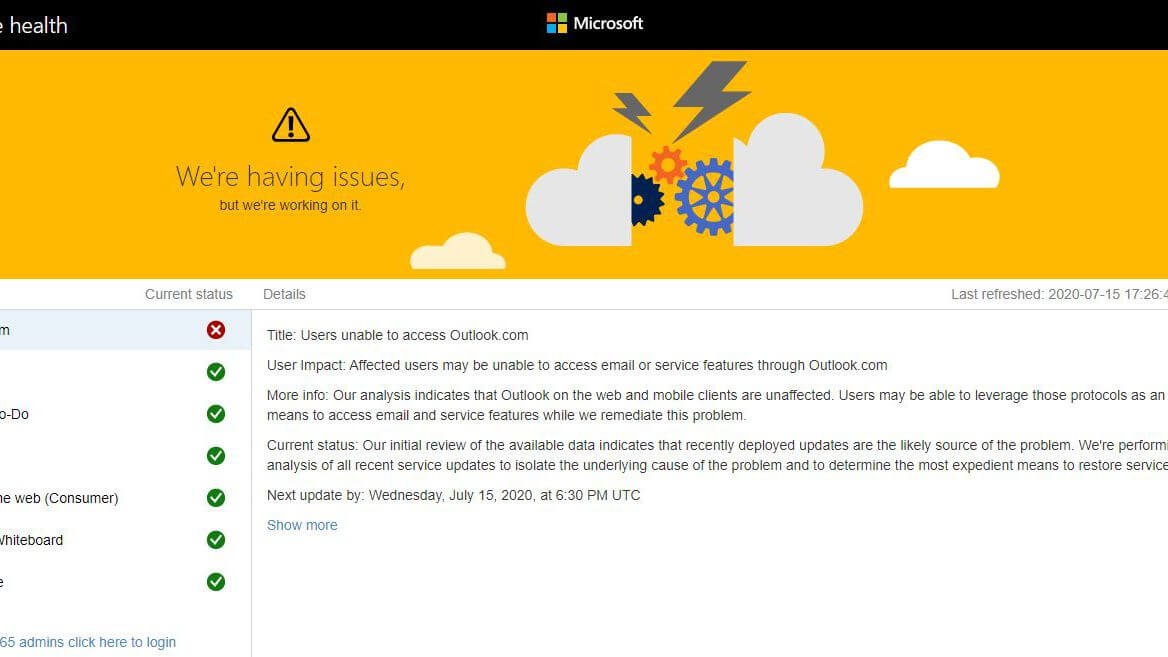The width and height of the screenshot is (1168, 657).
Task: Click the green checkmark beside Whiteboard
Action: point(216,540)
